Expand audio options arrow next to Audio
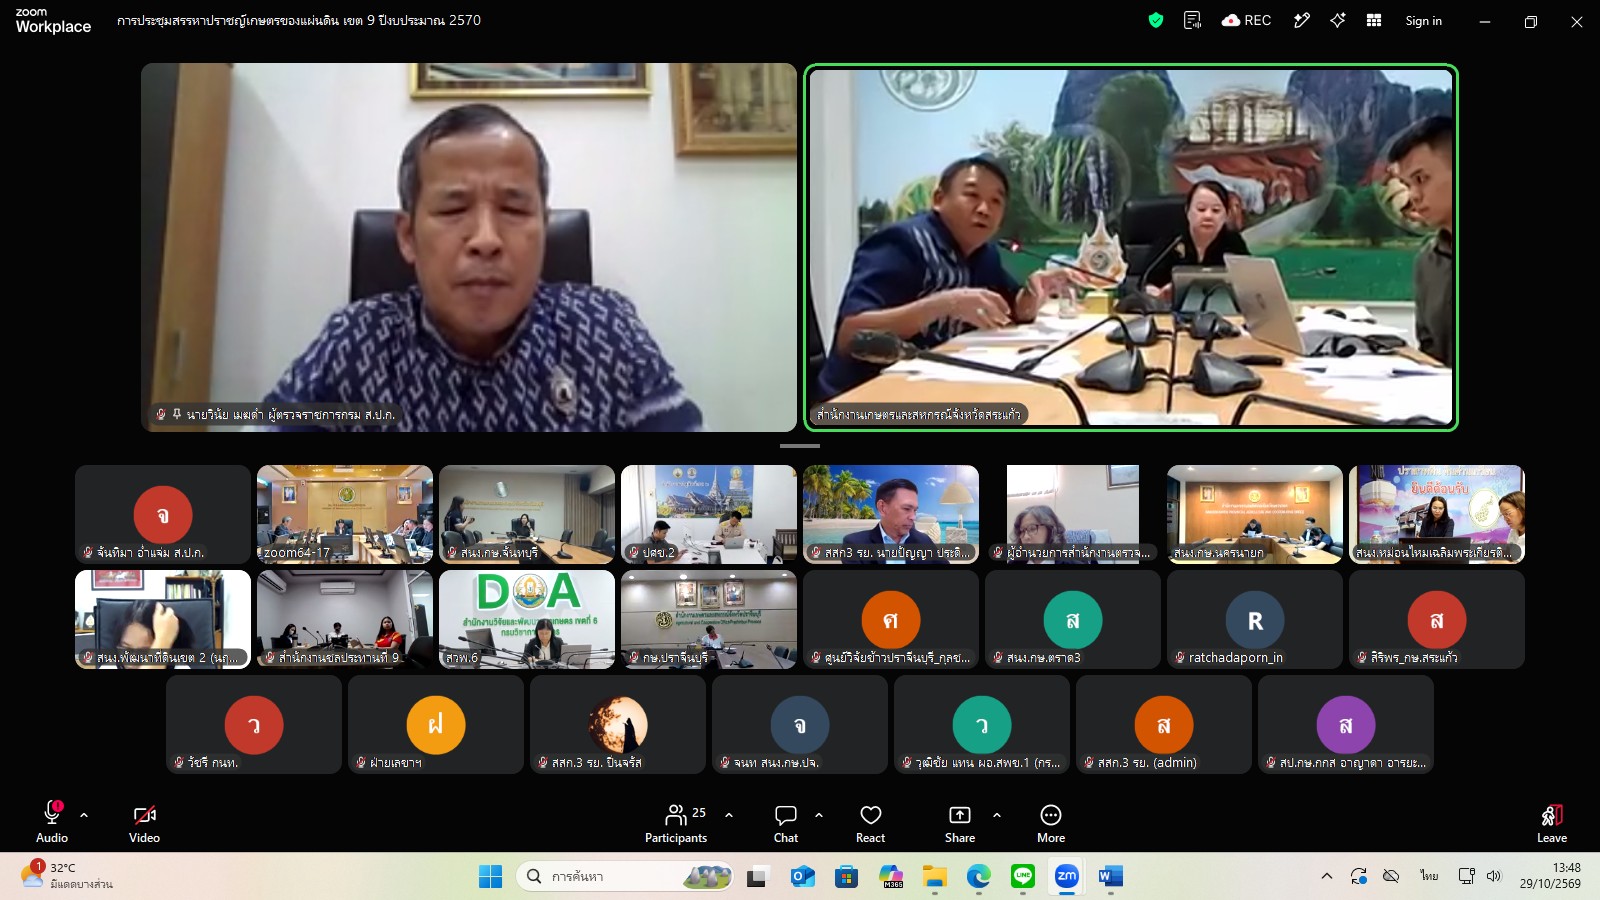 click(x=84, y=815)
